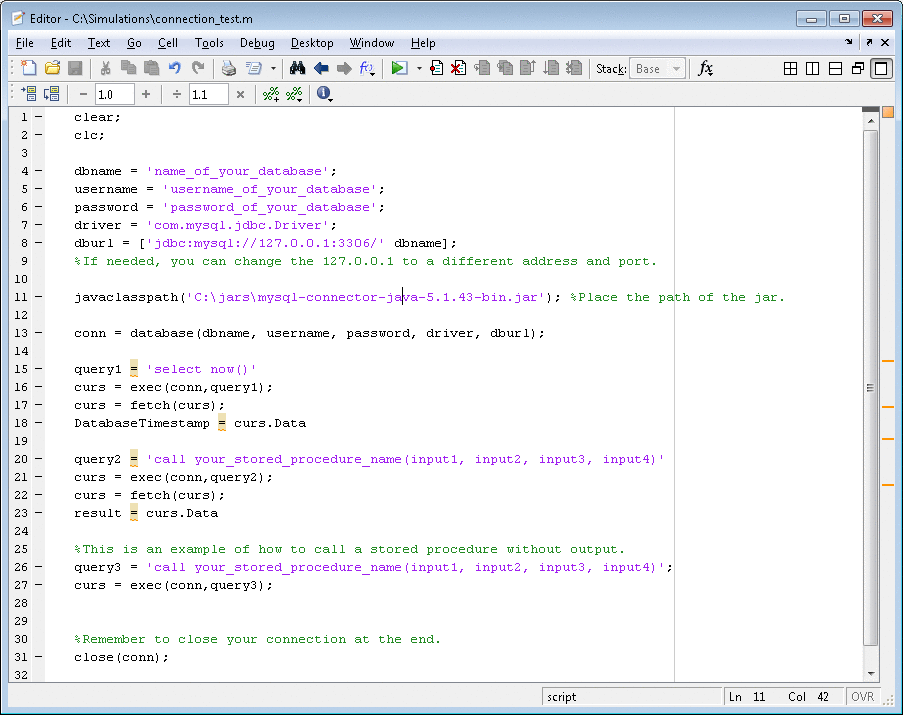Run the script with green arrow

pos(399,68)
